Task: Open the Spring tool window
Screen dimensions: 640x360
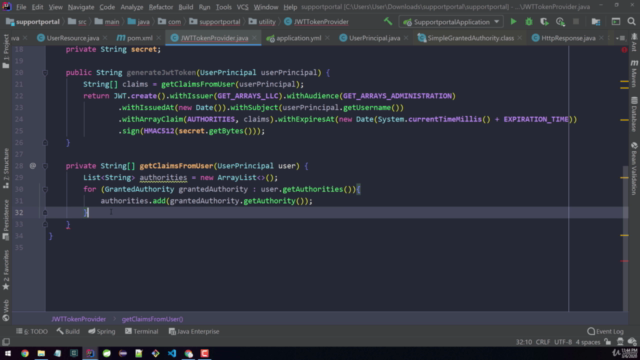Action: (x=102, y=331)
